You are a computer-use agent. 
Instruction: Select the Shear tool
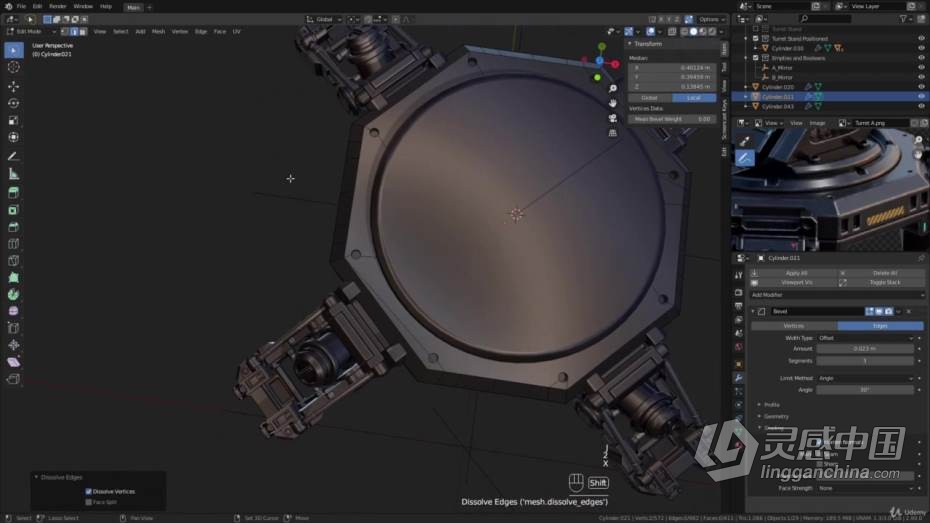pos(14,362)
